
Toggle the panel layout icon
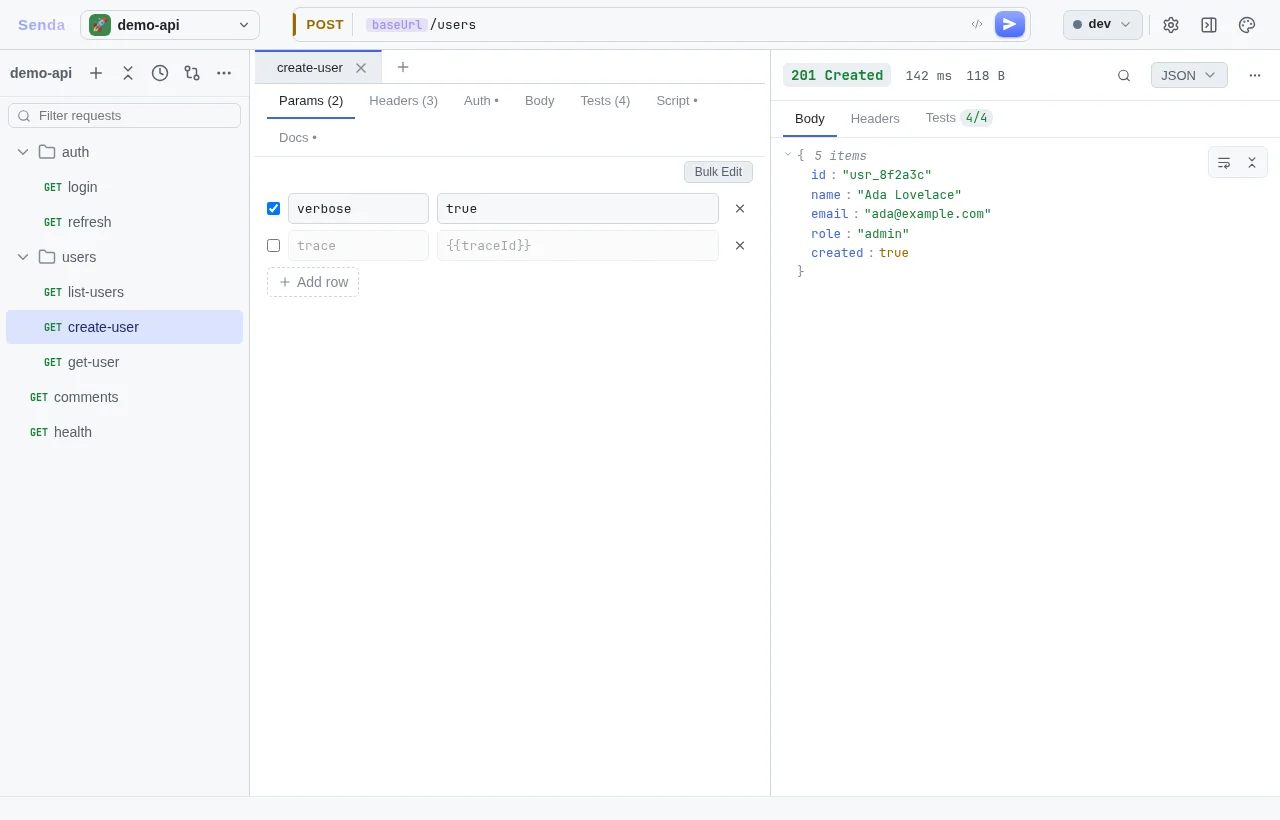click(x=1209, y=25)
